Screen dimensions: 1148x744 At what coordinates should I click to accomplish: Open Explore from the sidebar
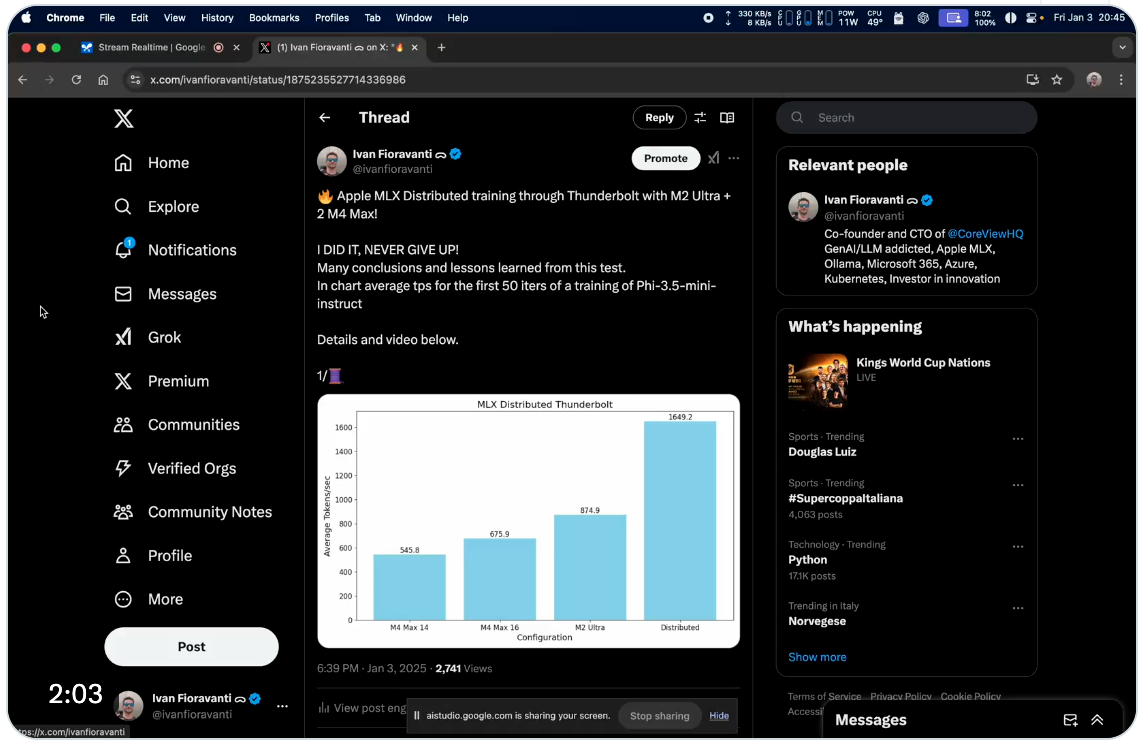coord(156,207)
